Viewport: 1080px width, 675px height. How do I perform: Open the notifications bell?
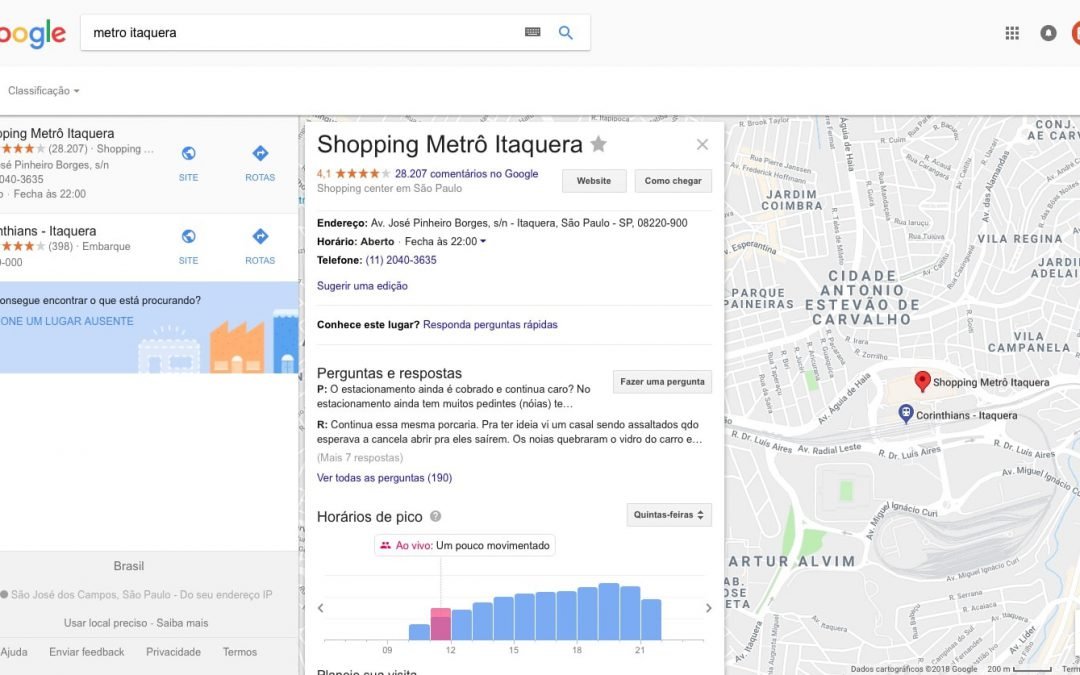click(1048, 32)
